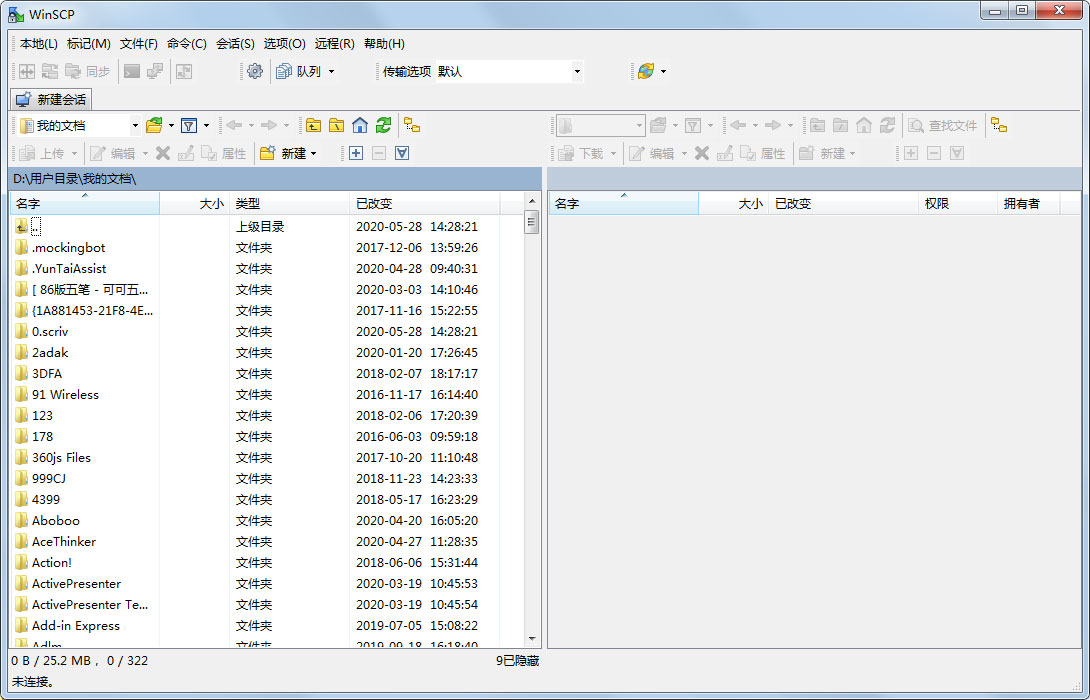Screen dimensions: 1090x700
Task: Open the Preferences gear icon
Action: click(x=253, y=71)
